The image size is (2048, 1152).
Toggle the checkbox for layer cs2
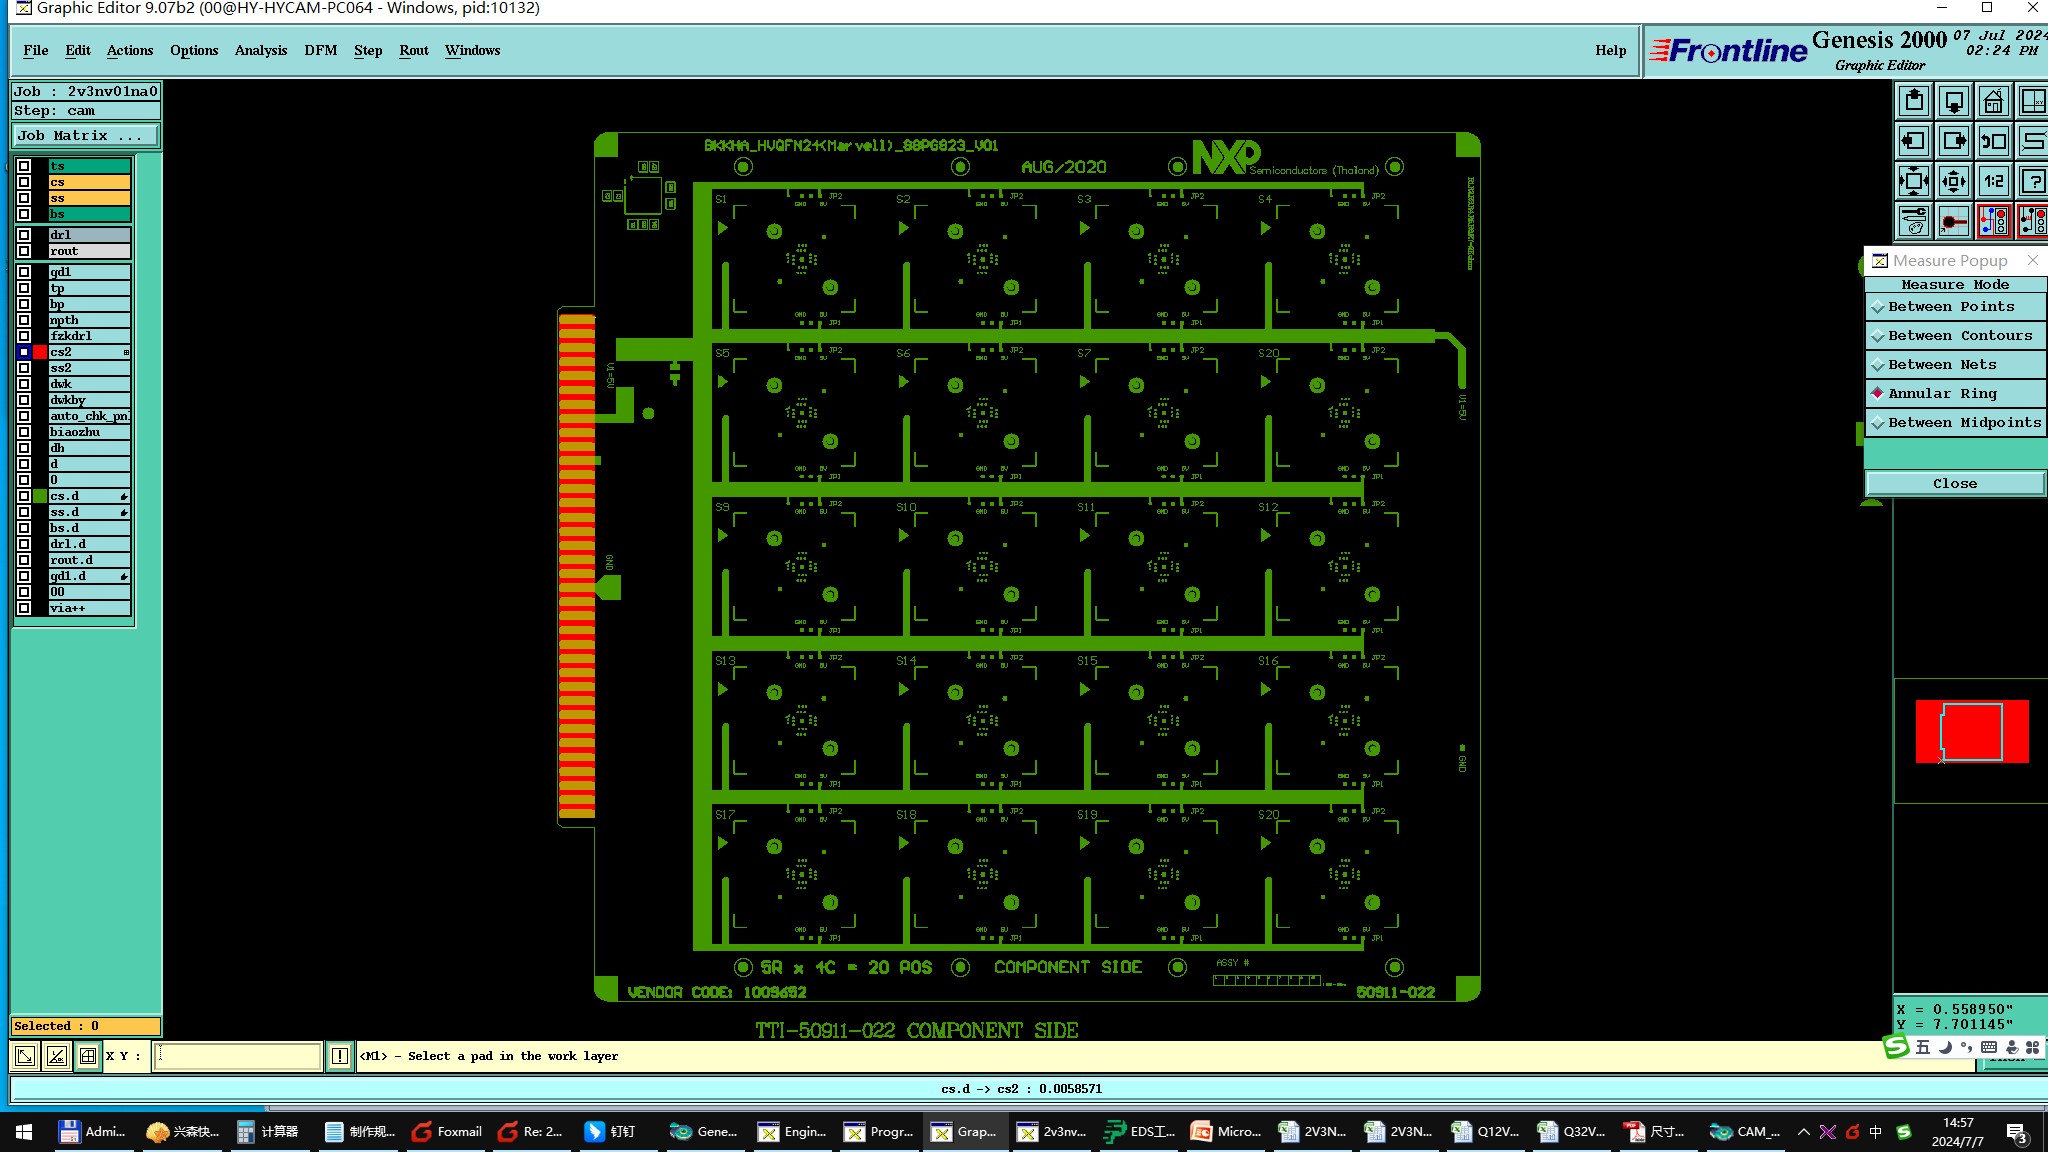24,352
